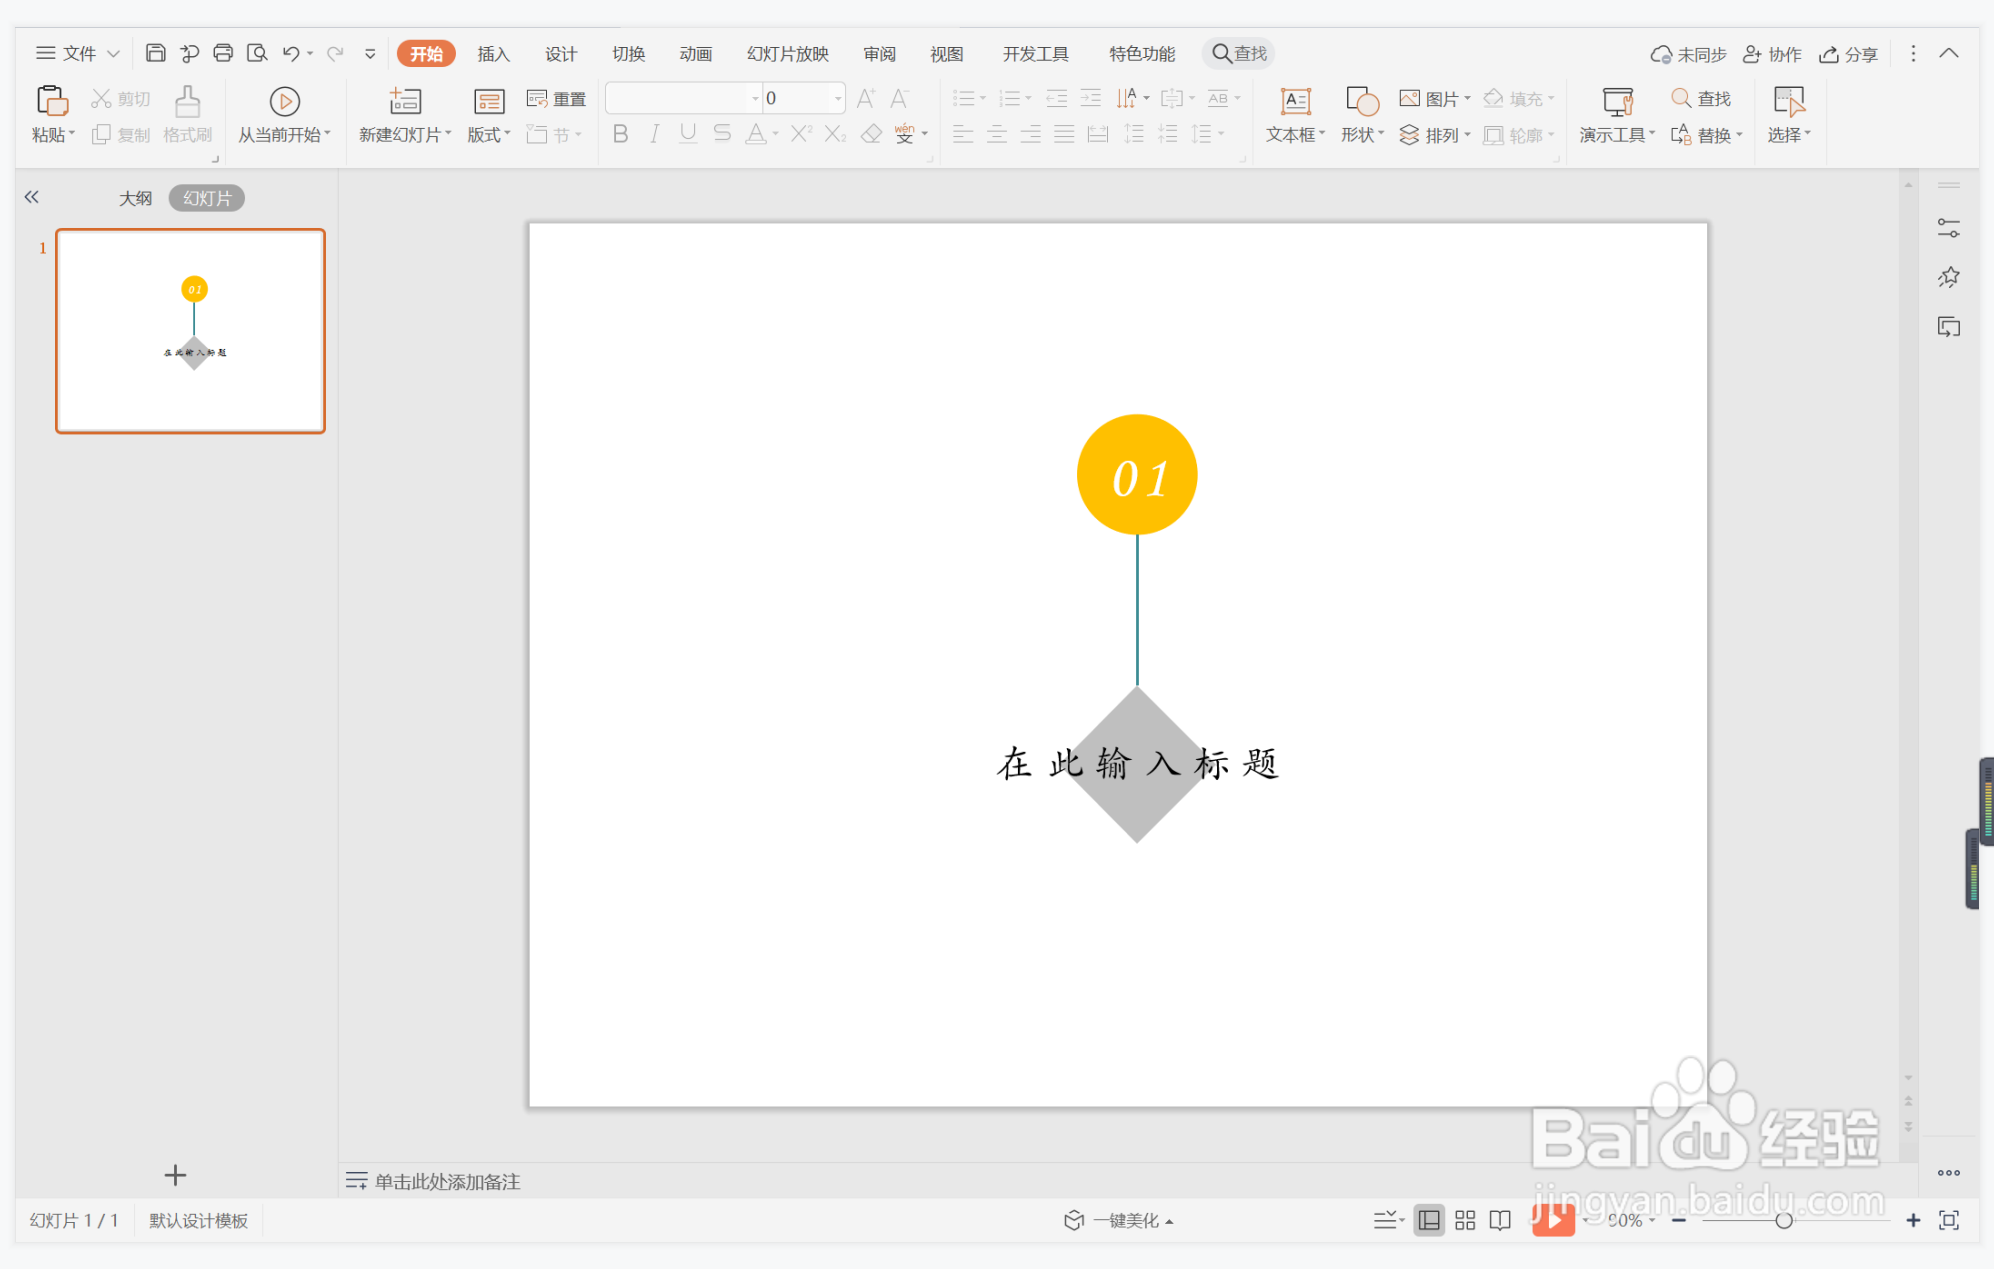Click the Share (分享) button
1994x1269 pixels.
1848,54
